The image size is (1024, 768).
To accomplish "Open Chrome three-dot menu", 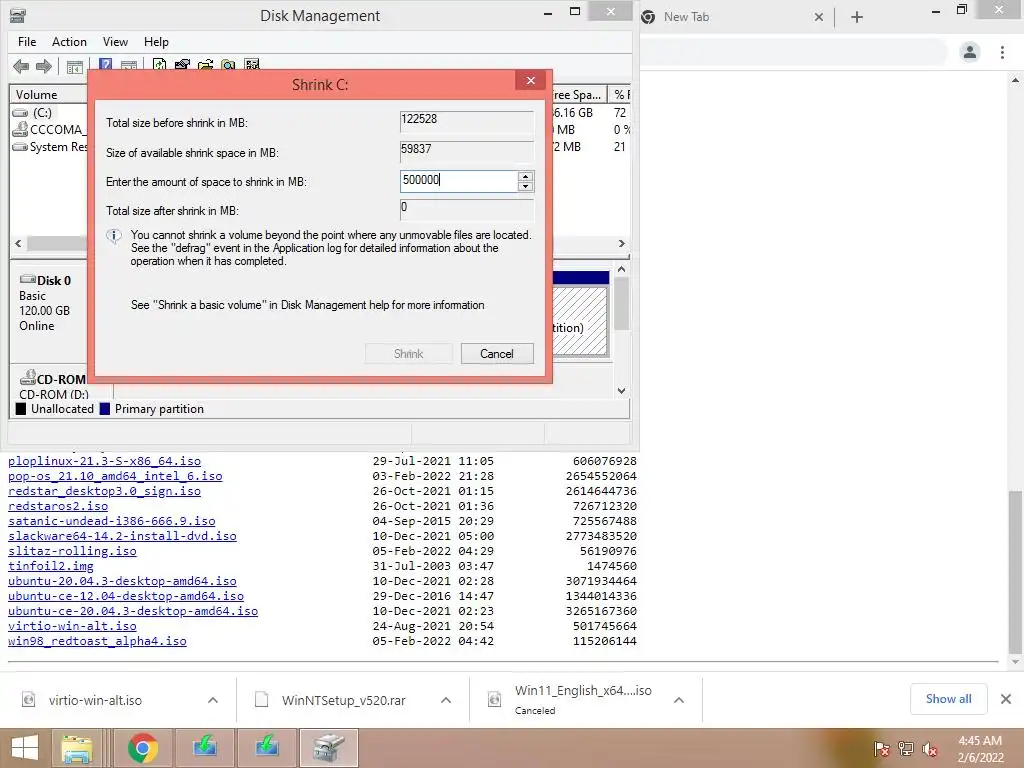I will coord(1002,52).
